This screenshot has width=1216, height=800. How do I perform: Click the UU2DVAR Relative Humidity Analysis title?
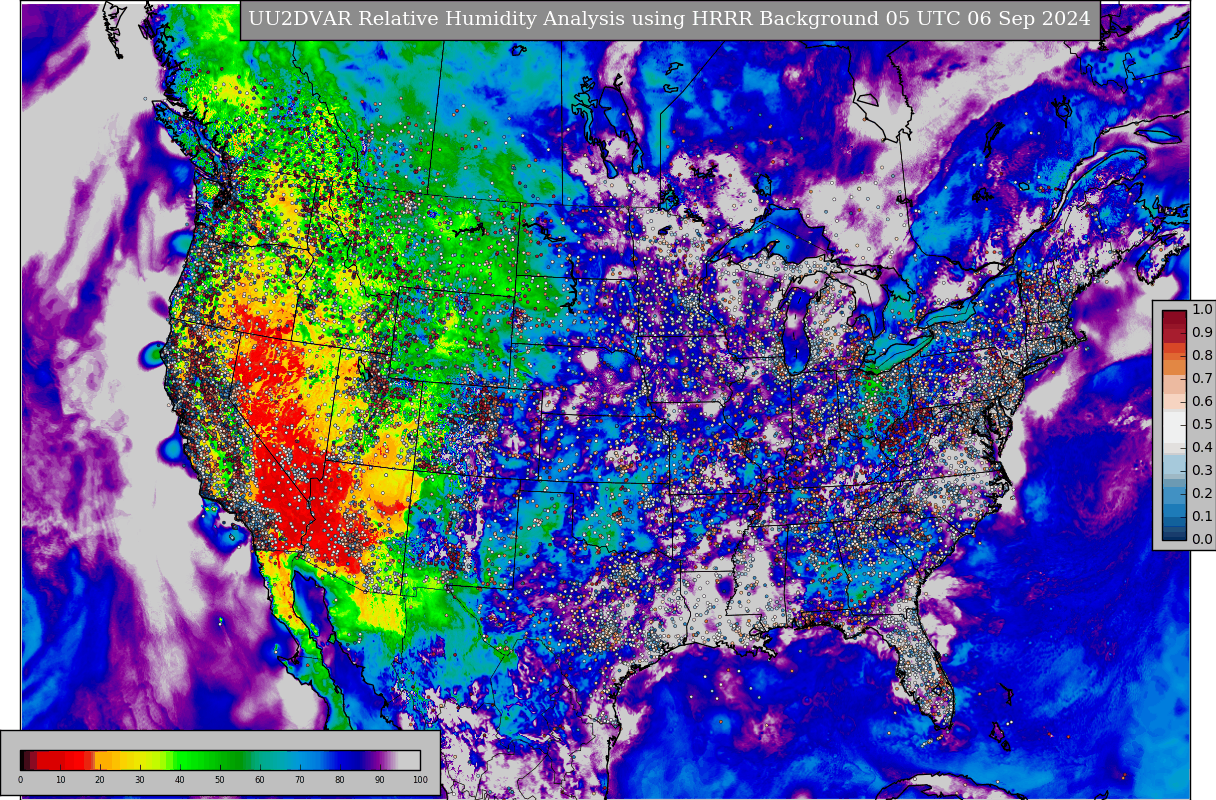pos(669,20)
